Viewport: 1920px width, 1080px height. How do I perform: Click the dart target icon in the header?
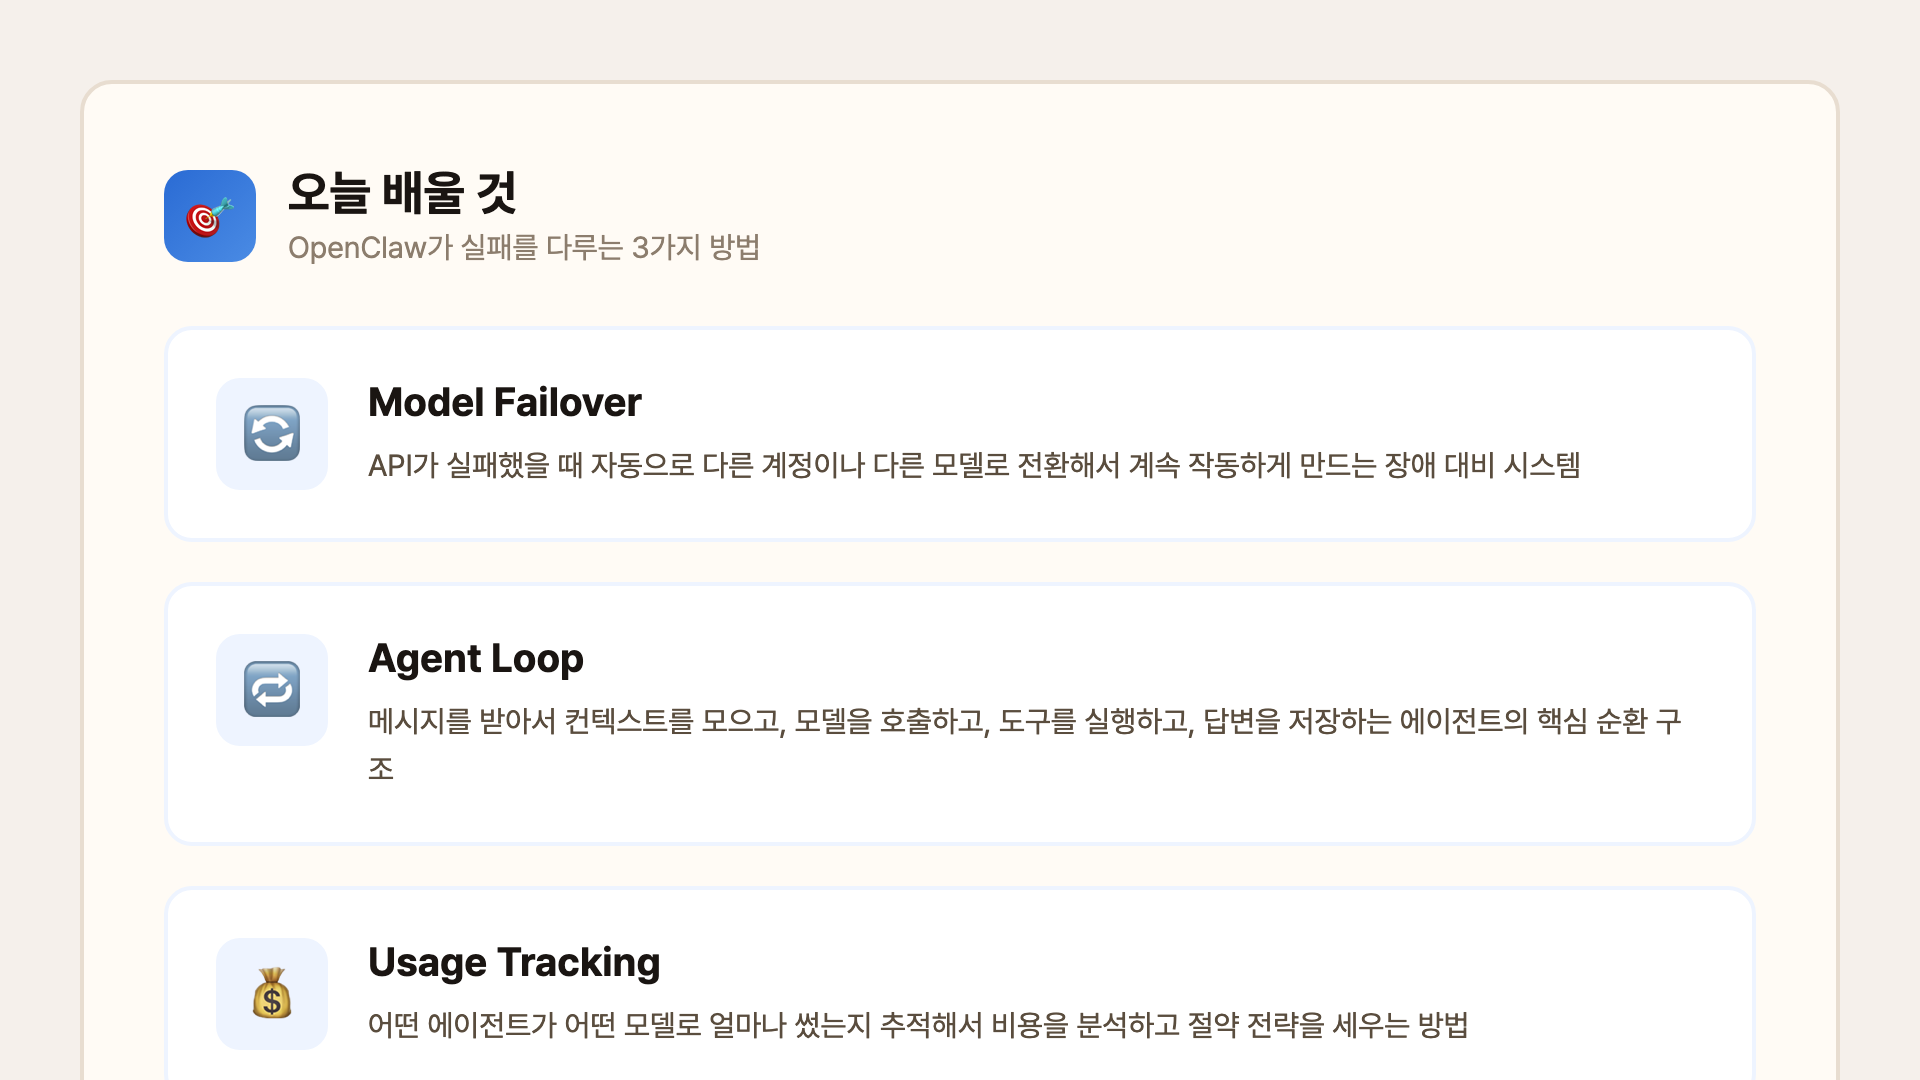(210, 216)
